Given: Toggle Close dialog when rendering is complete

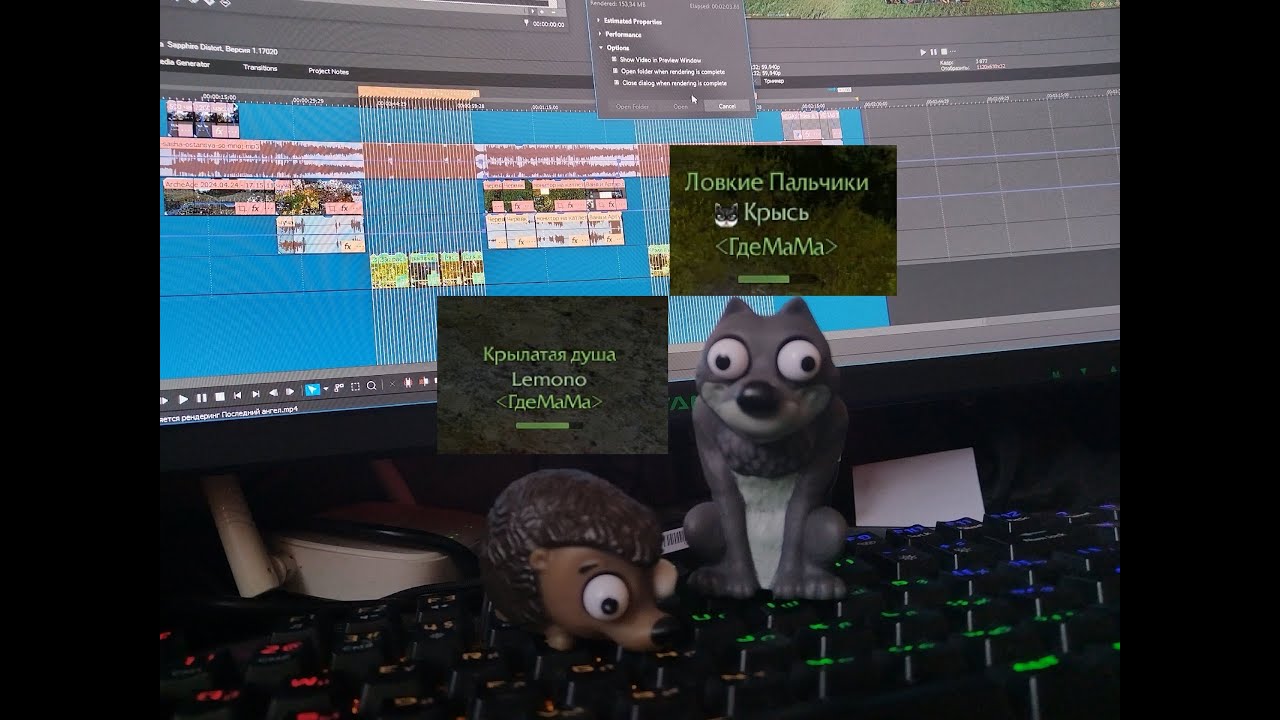Looking at the screenshot, I should pos(616,83).
